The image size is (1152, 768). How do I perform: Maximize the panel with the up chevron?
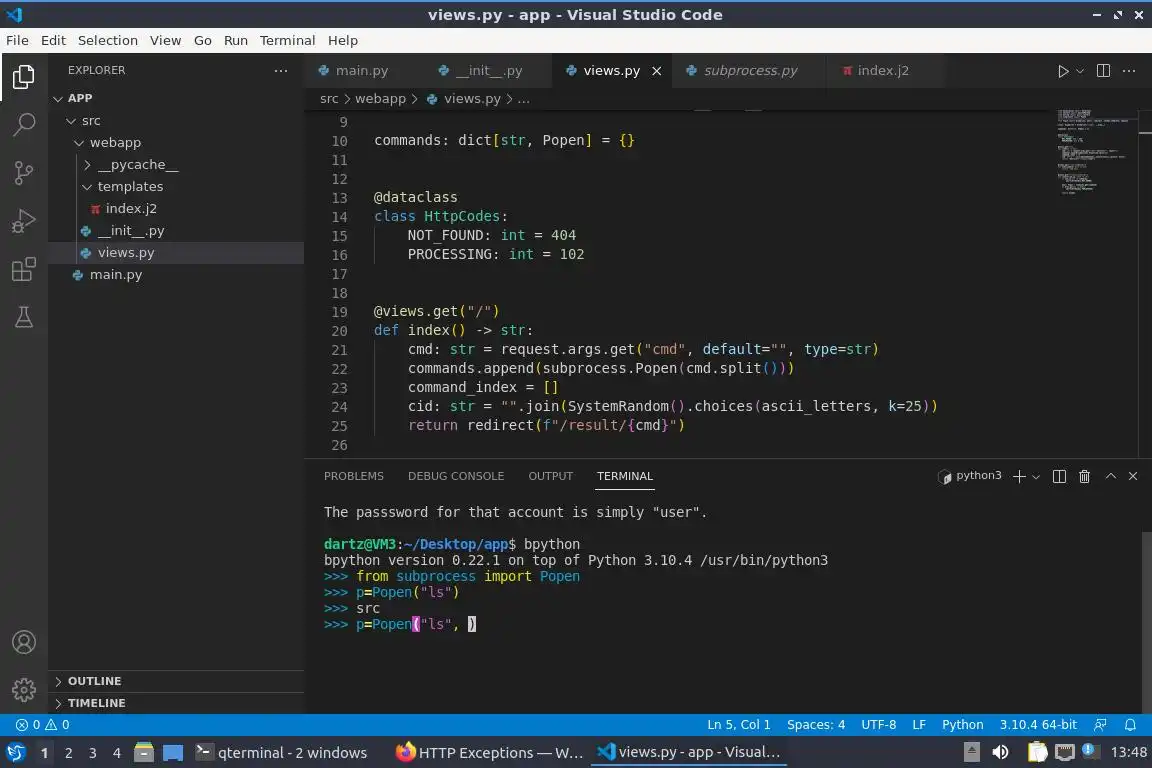pos(1111,476)
